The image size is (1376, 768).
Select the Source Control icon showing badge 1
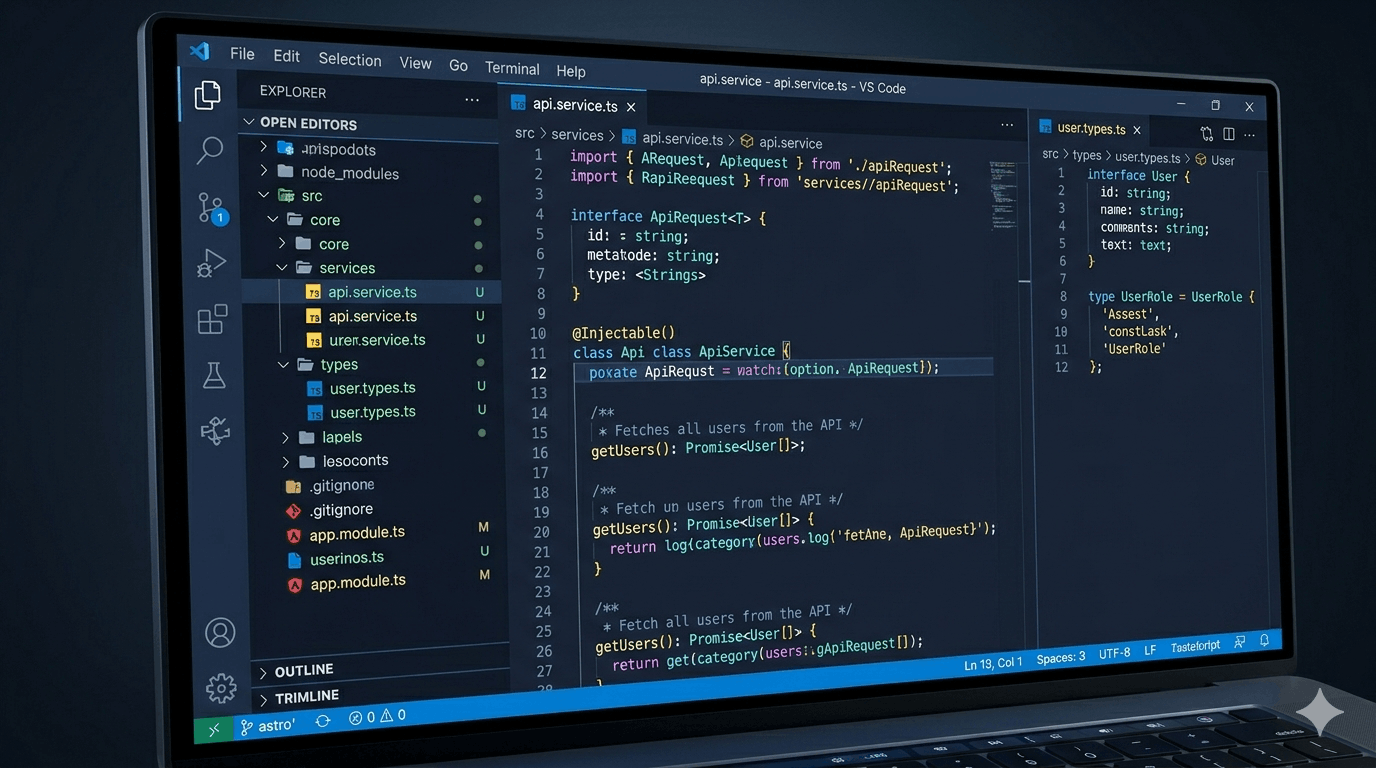click(x=210, y=207)
